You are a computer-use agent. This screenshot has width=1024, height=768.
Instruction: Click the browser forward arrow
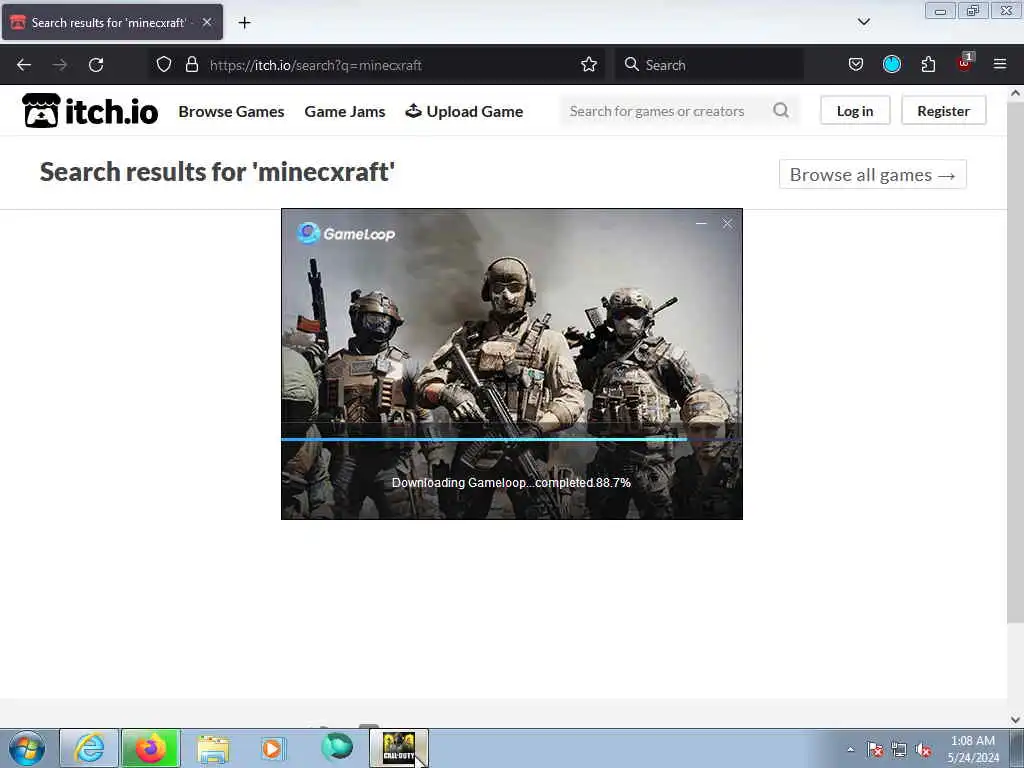click(60, 65)
